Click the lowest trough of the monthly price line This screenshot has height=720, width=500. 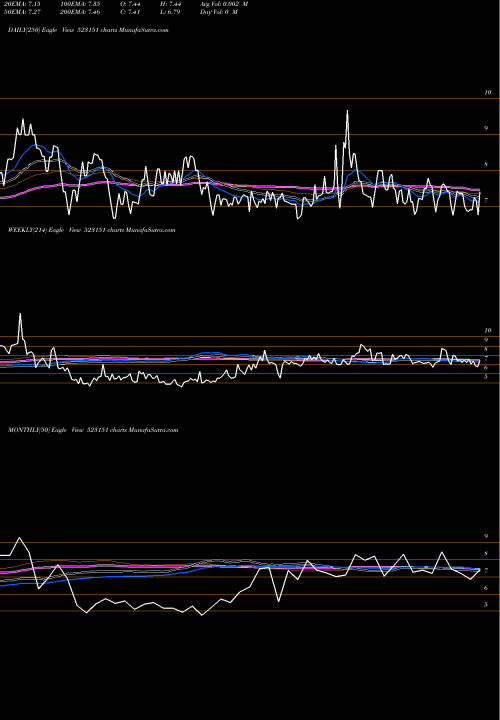point(202,614)
